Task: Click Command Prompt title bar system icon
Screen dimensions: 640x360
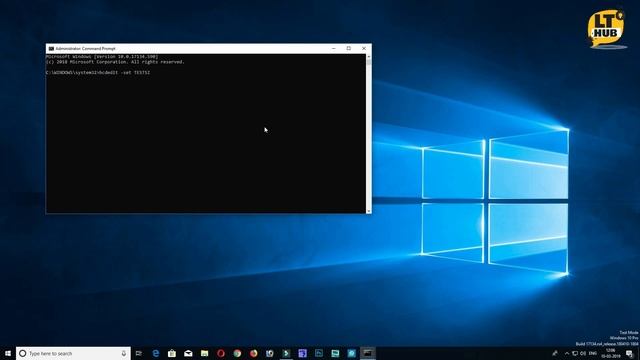Action: (x=51, y=49)
